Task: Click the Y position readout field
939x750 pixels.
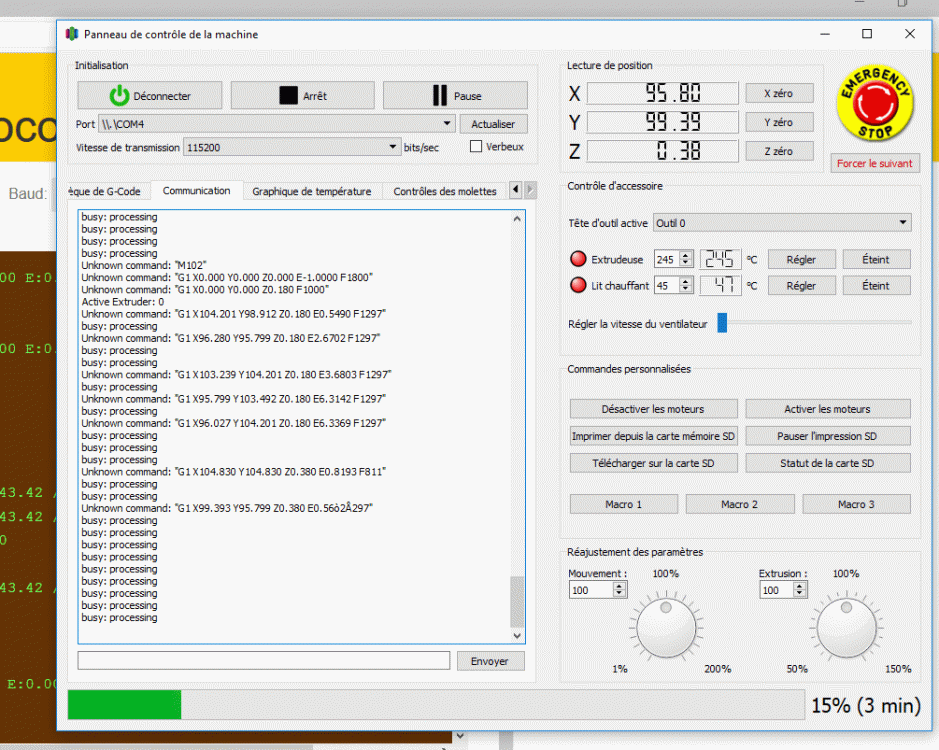Action: [662, 122]
